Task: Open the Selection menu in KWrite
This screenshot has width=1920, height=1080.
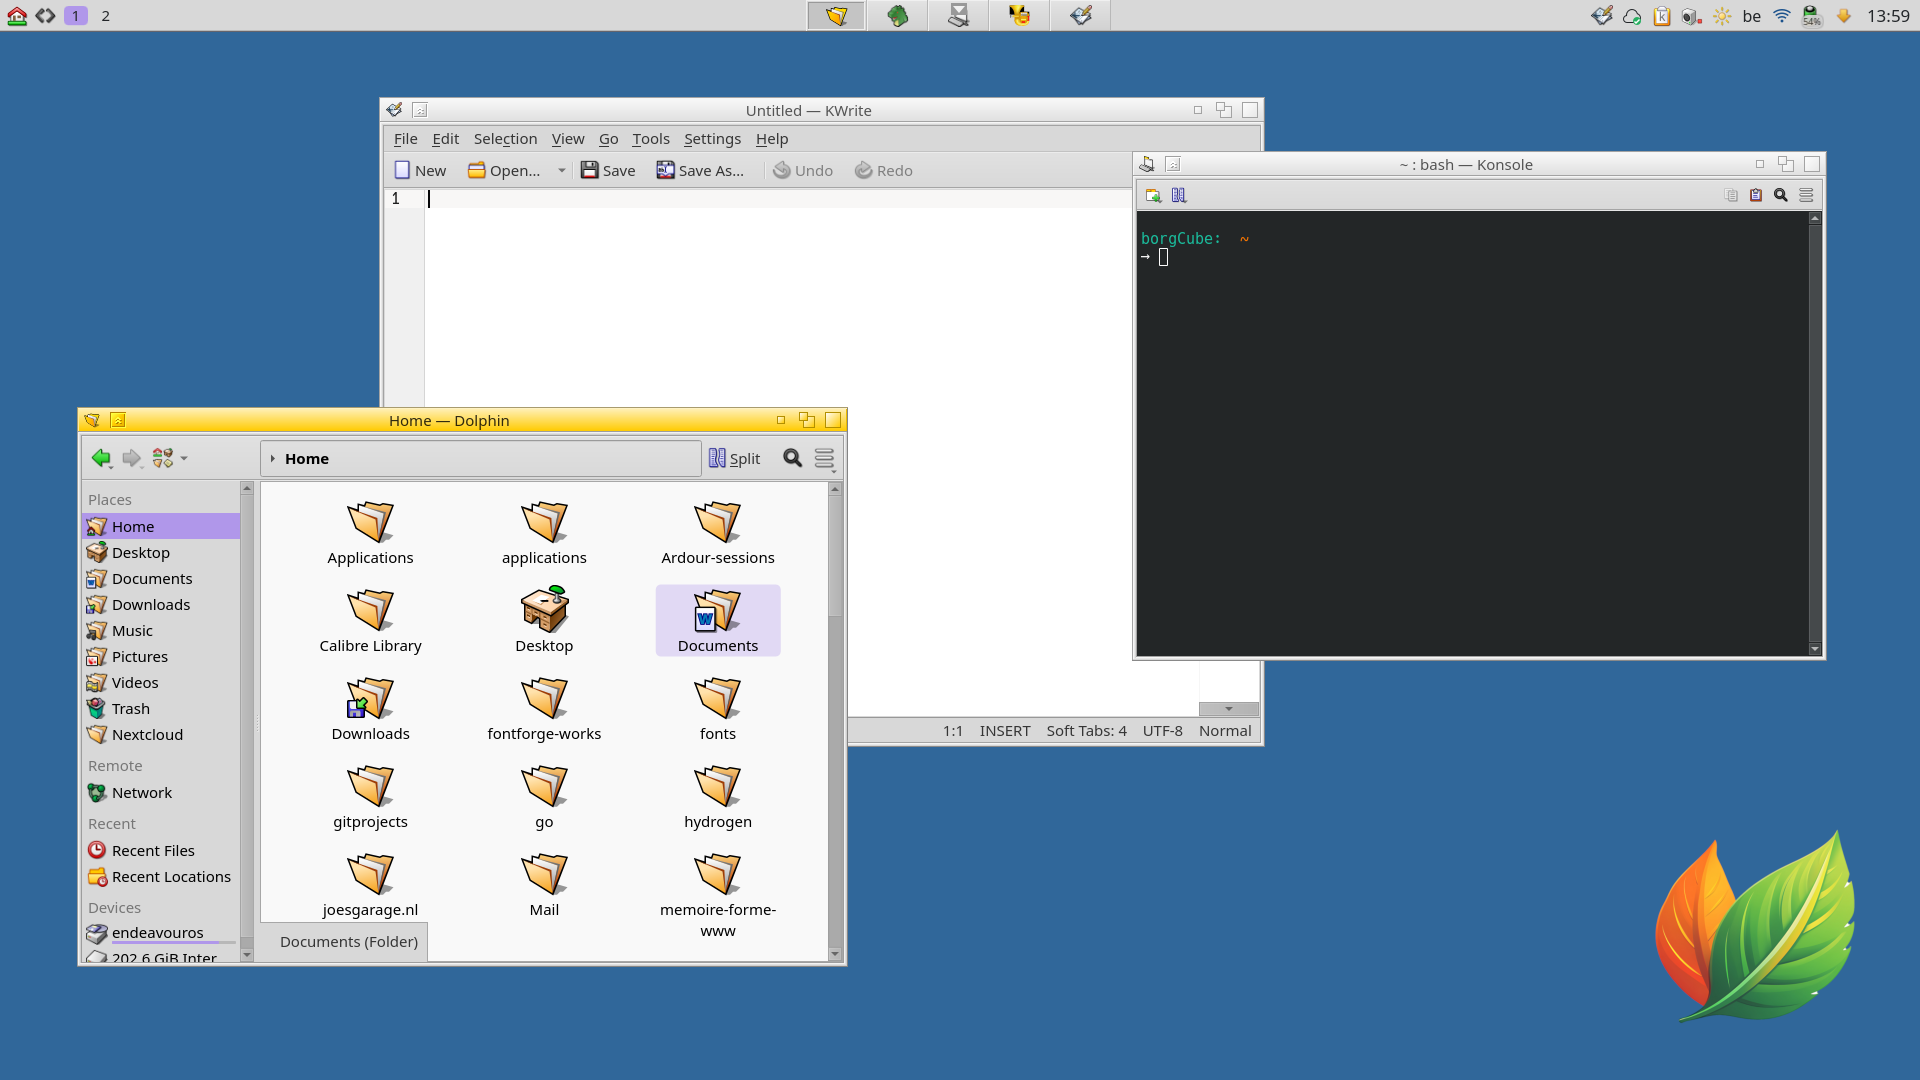Action: [x=505, y=139]
